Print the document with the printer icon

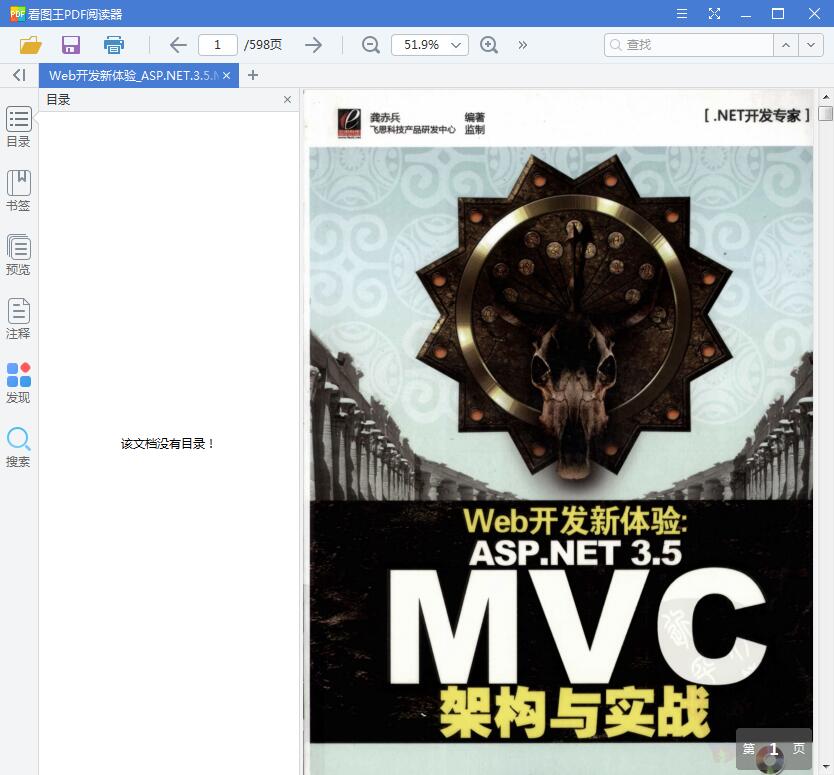coord(114,45)
